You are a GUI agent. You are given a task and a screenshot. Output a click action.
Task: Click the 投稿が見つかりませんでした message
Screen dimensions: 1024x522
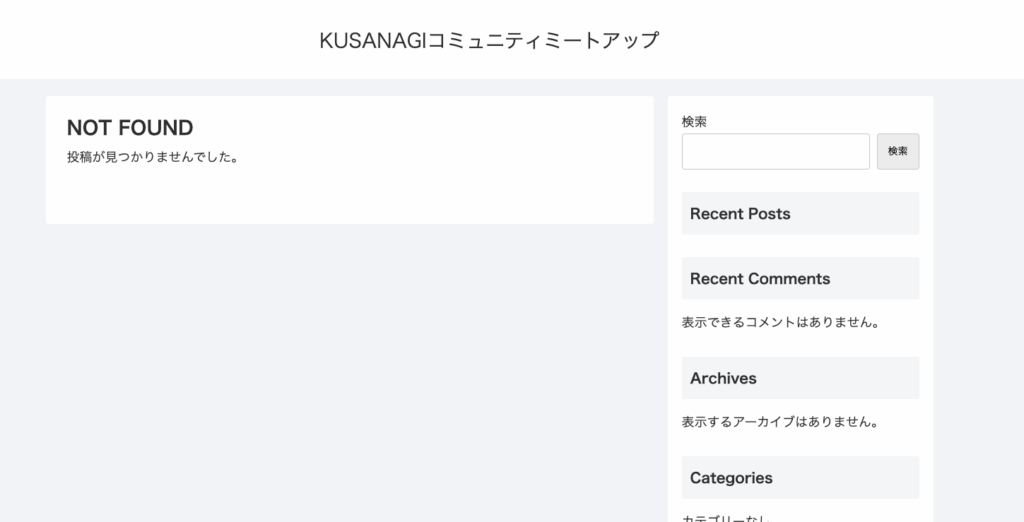click(152, 157)
